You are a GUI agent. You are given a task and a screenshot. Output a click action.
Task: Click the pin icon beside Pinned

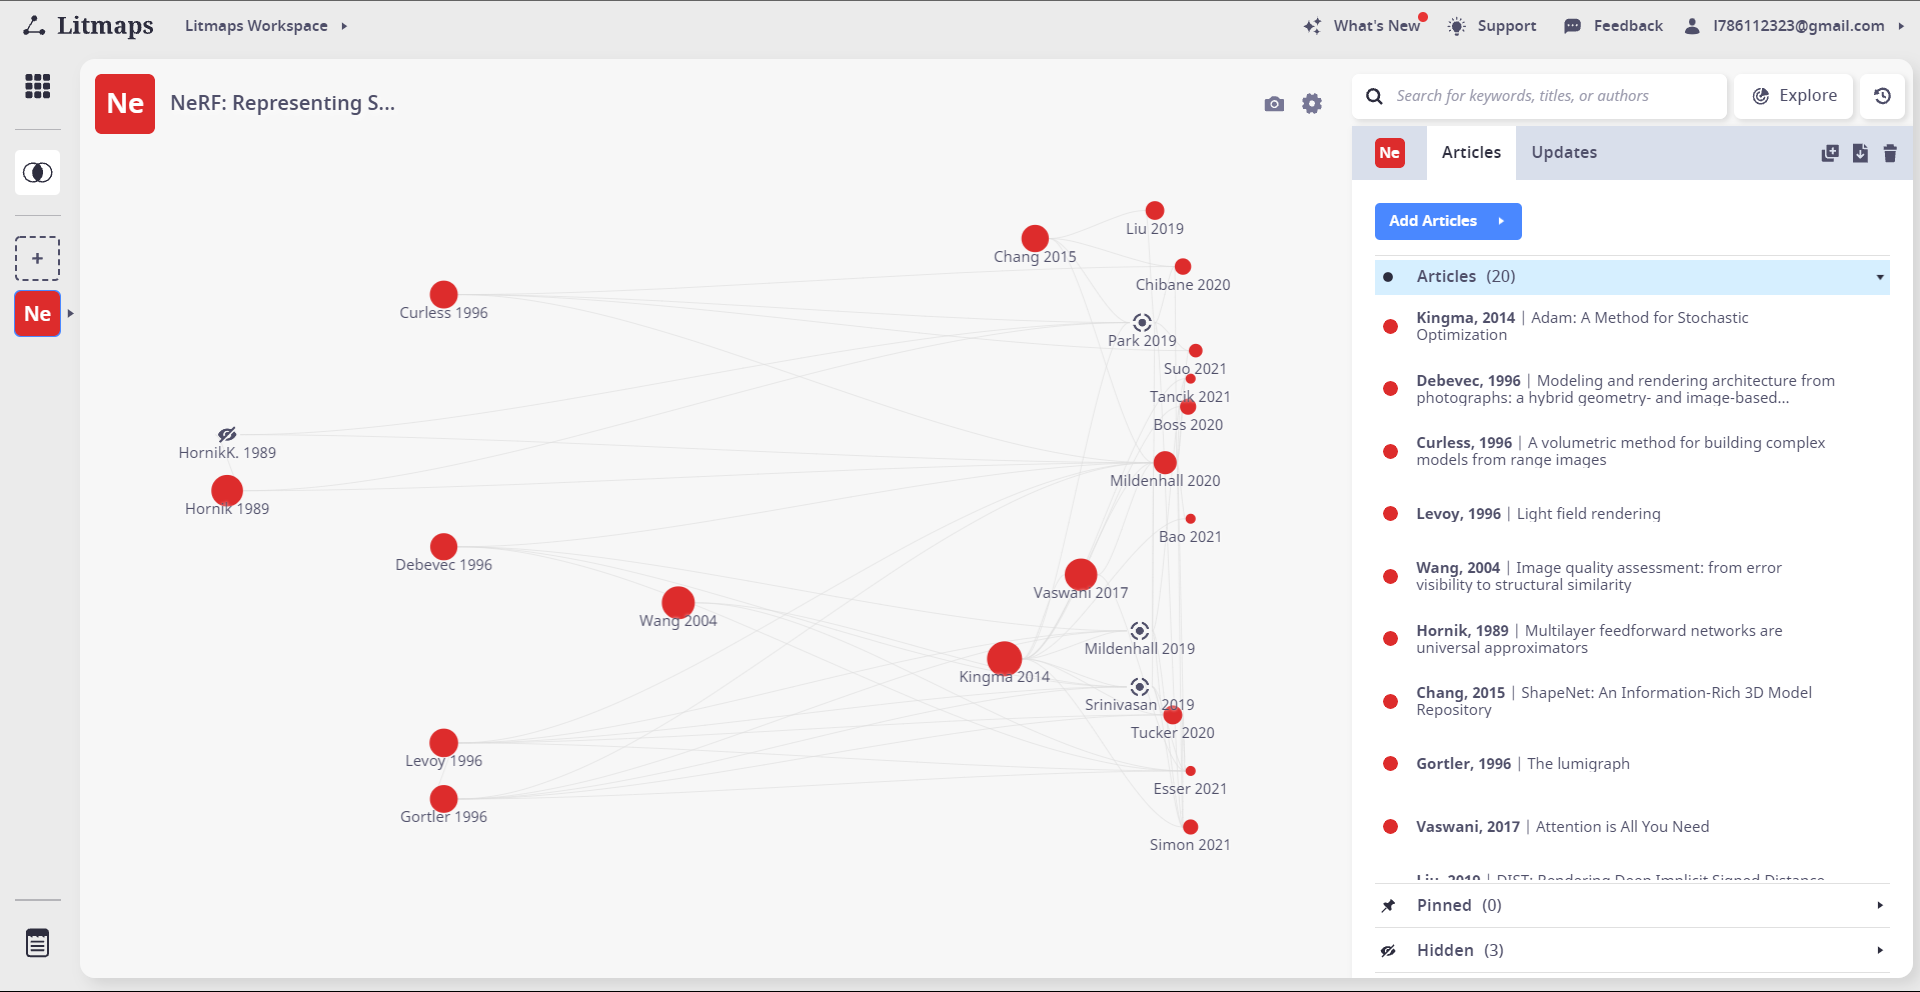coord(1388,906)
